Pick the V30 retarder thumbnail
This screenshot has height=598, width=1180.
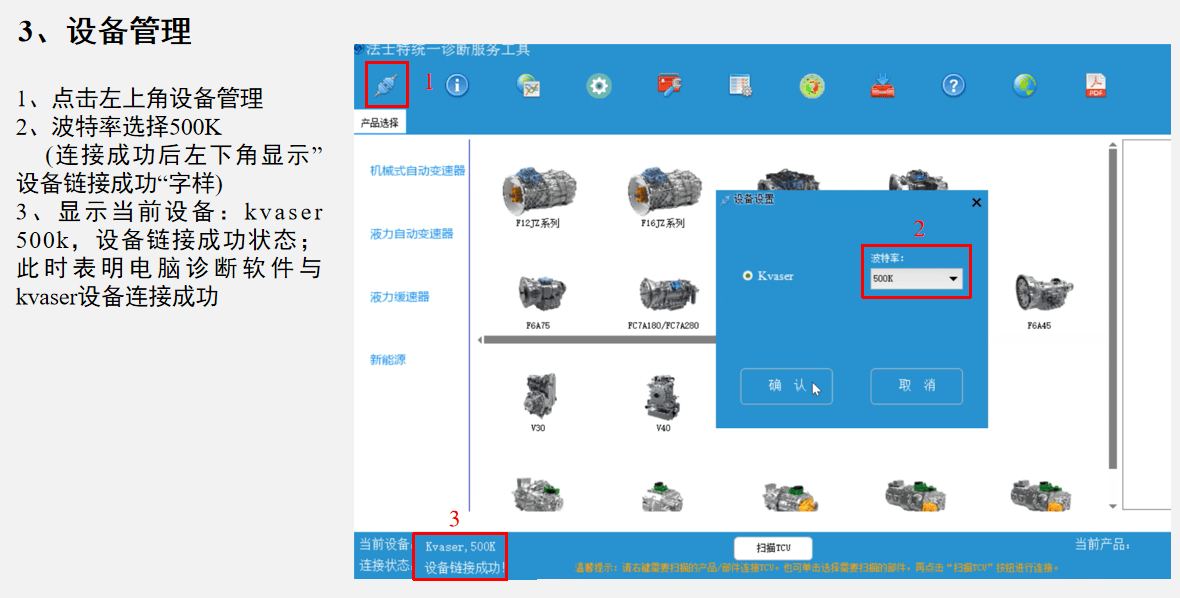539,396
